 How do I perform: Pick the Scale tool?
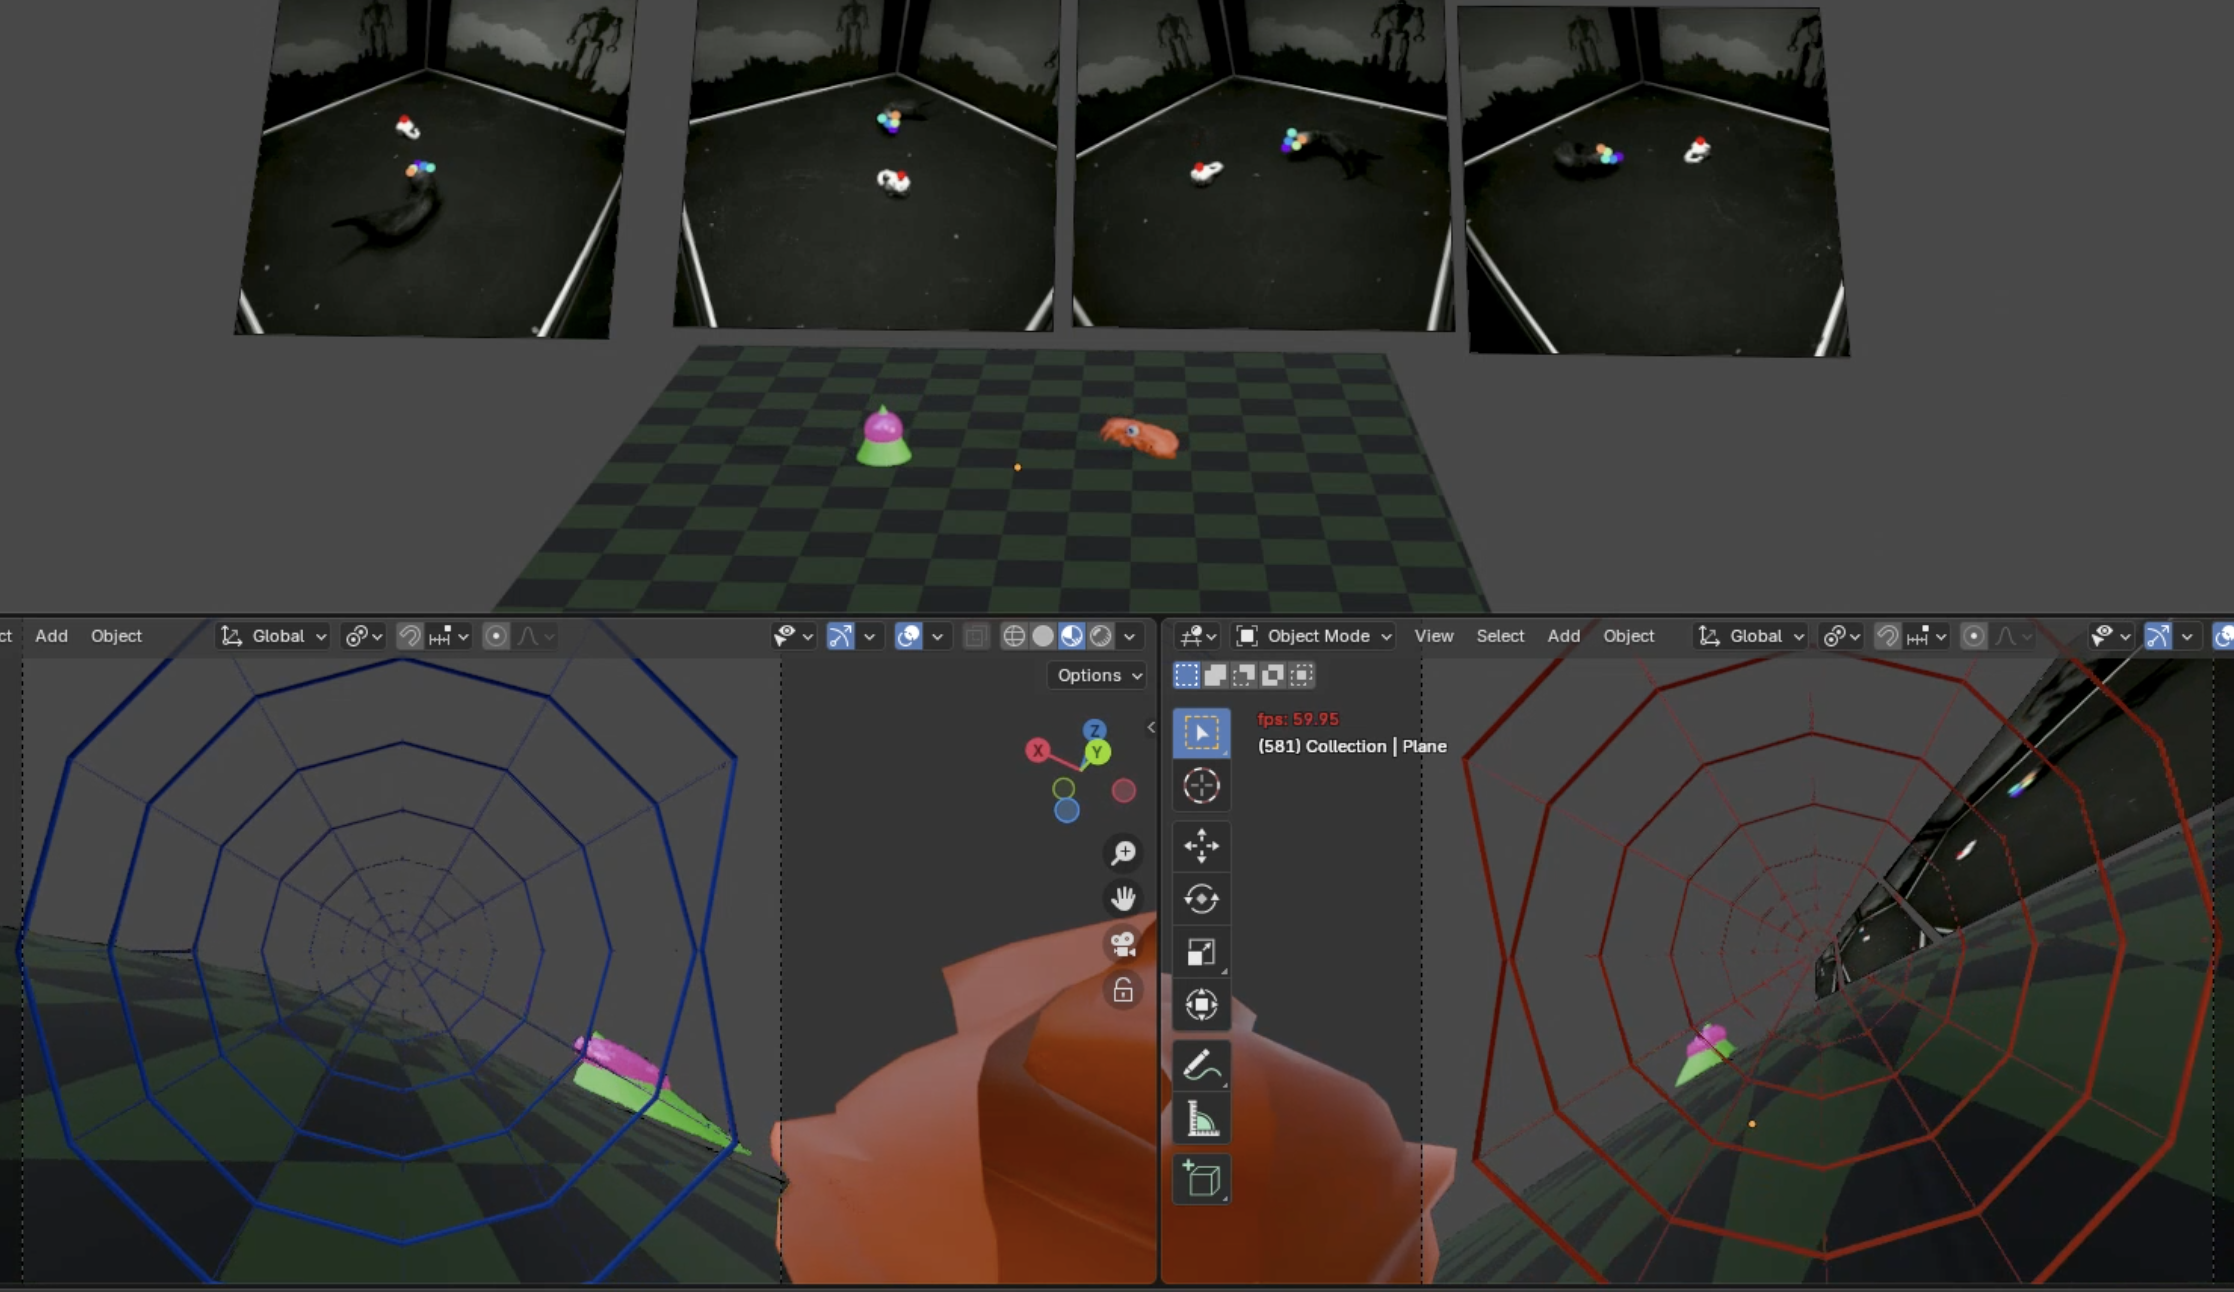coord(1201,952)
